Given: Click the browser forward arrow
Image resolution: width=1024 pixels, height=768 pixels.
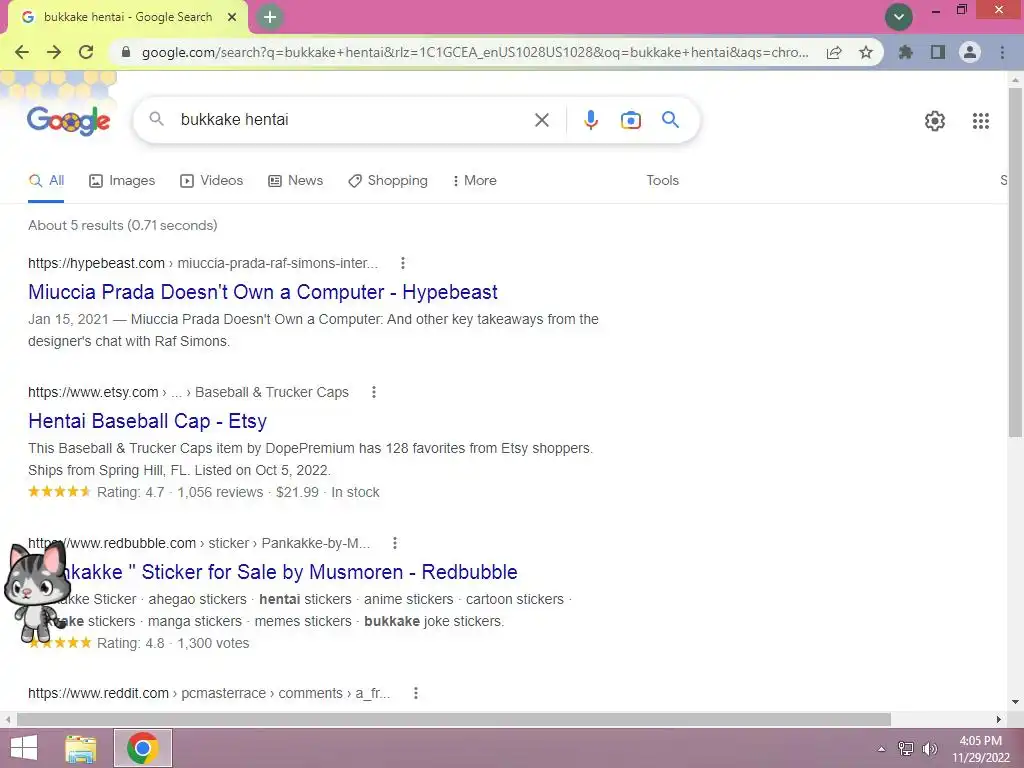Looking at the screenshot, I should [54, 52].
